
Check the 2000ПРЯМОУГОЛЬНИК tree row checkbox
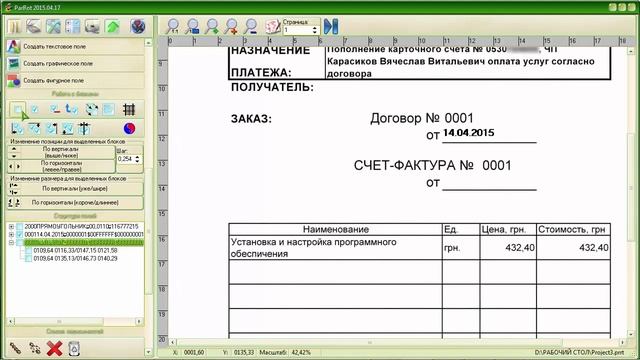(19, 227)
